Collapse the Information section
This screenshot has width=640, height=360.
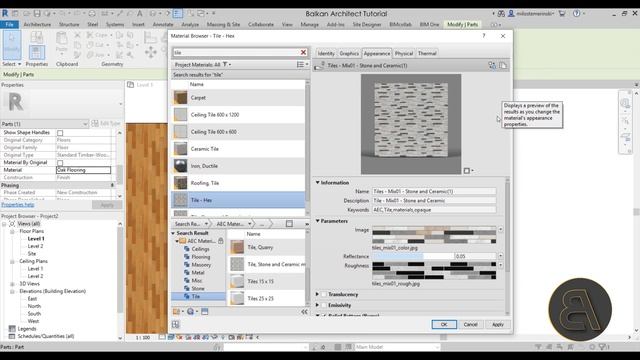[x=318, y=182]
